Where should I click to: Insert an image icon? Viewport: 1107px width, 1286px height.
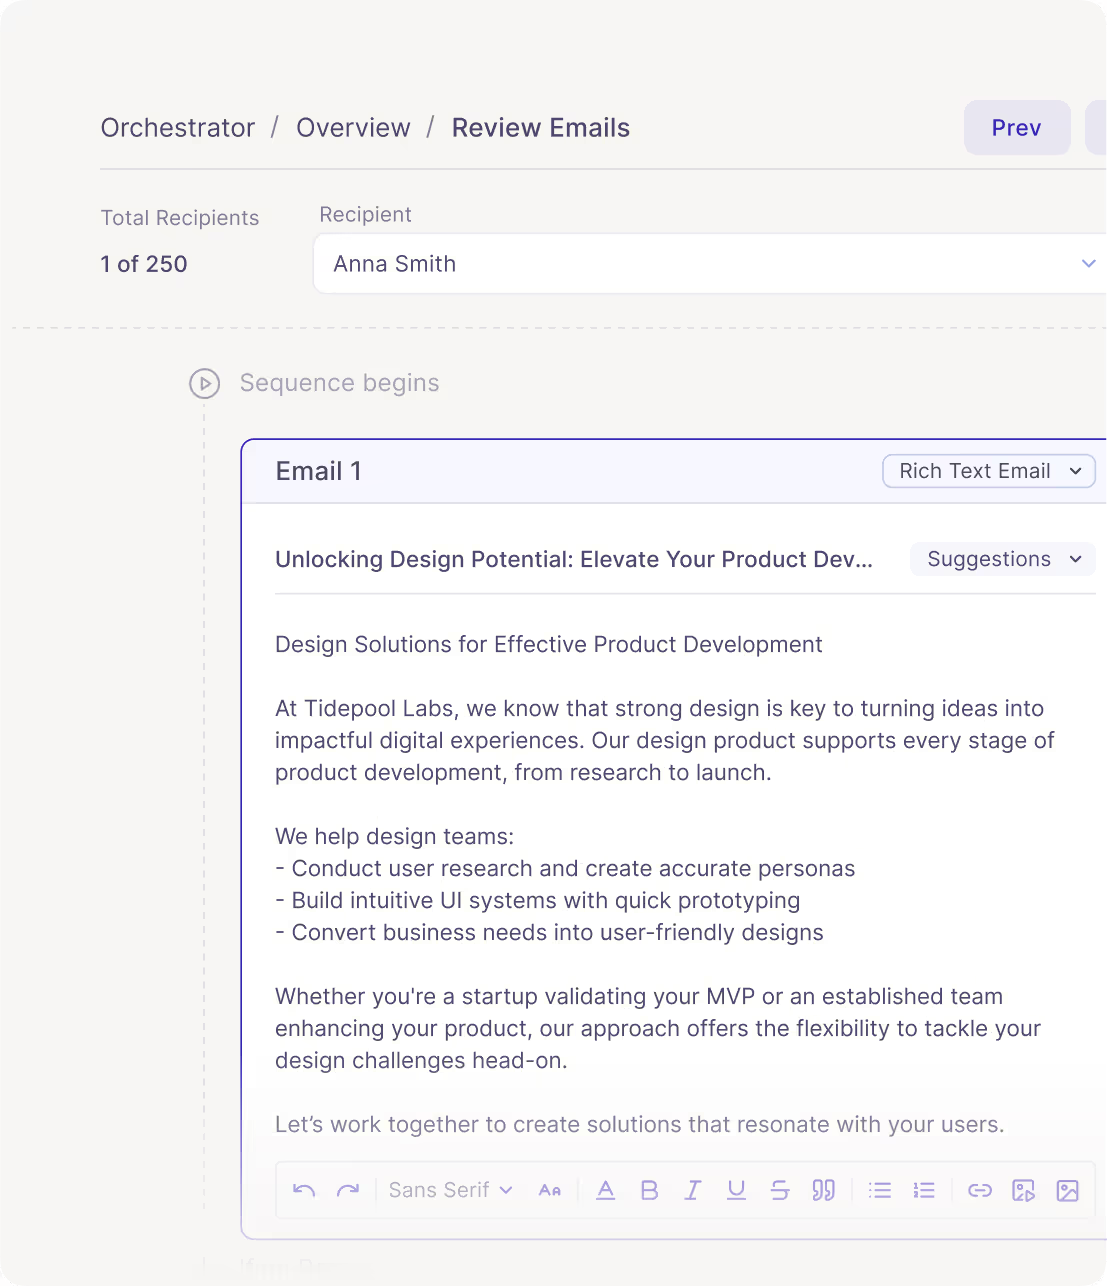(x=1068, y=1190)
